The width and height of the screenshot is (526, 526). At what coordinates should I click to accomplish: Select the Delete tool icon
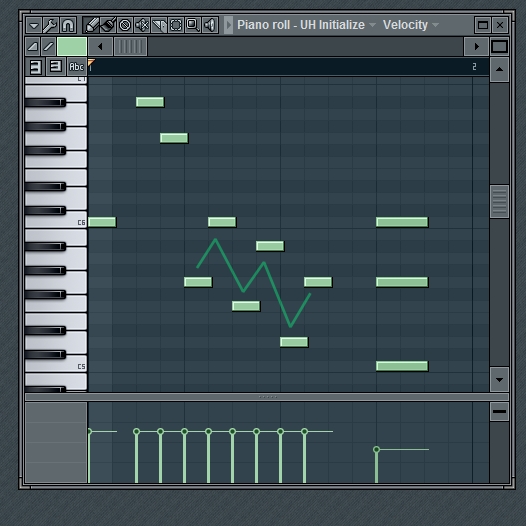(x=125, y=25)
